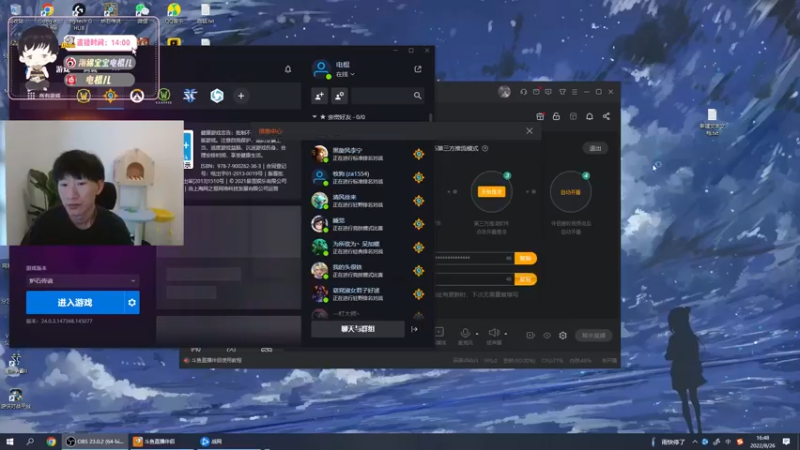This screenshot has width=800, height=450.
Task: Open the Warcraft III game icon tab
Action: click(x=83, y=95)
